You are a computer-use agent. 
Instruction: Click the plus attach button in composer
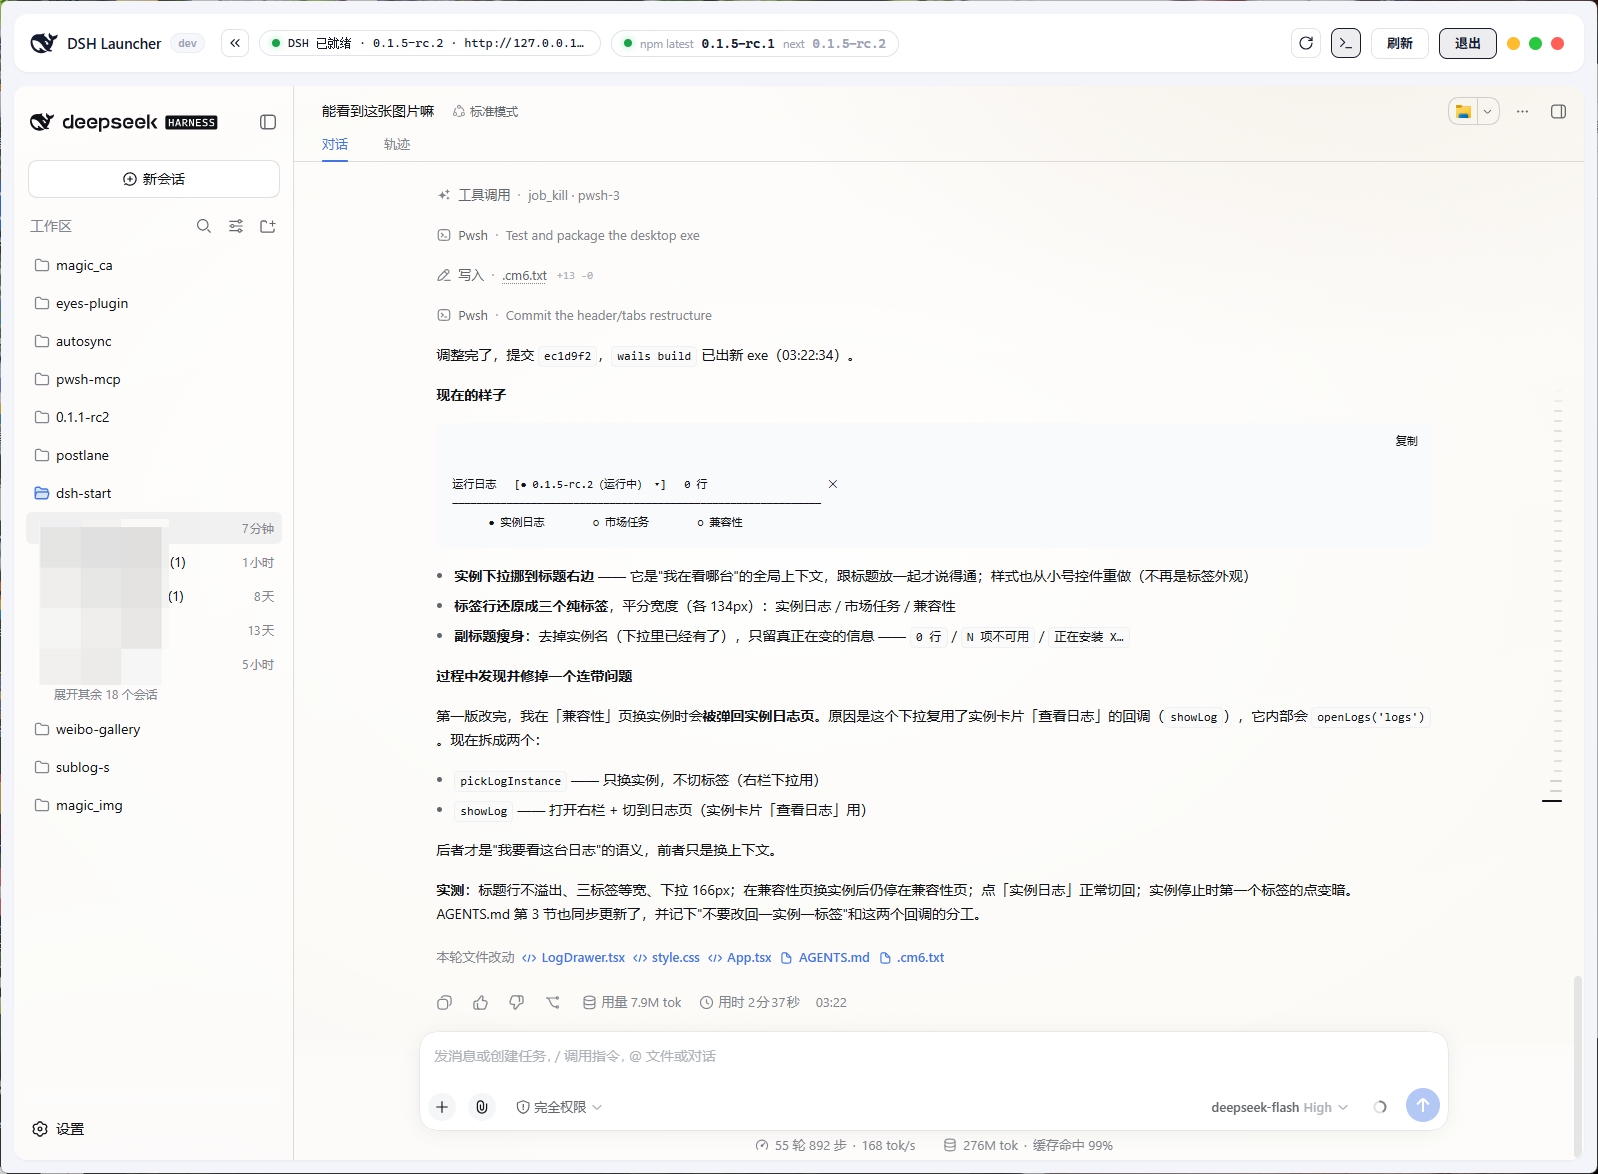click(x=442, y=1107)
